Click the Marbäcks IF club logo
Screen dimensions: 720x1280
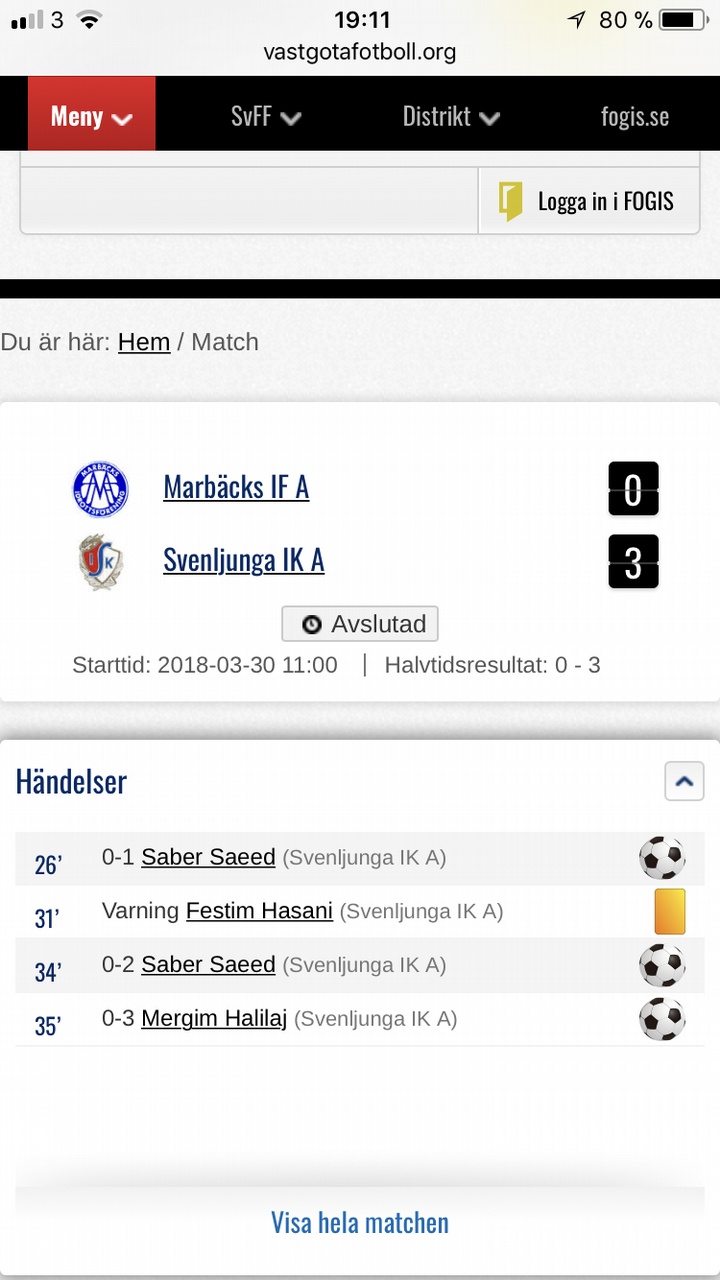click(x=100, y=489)
